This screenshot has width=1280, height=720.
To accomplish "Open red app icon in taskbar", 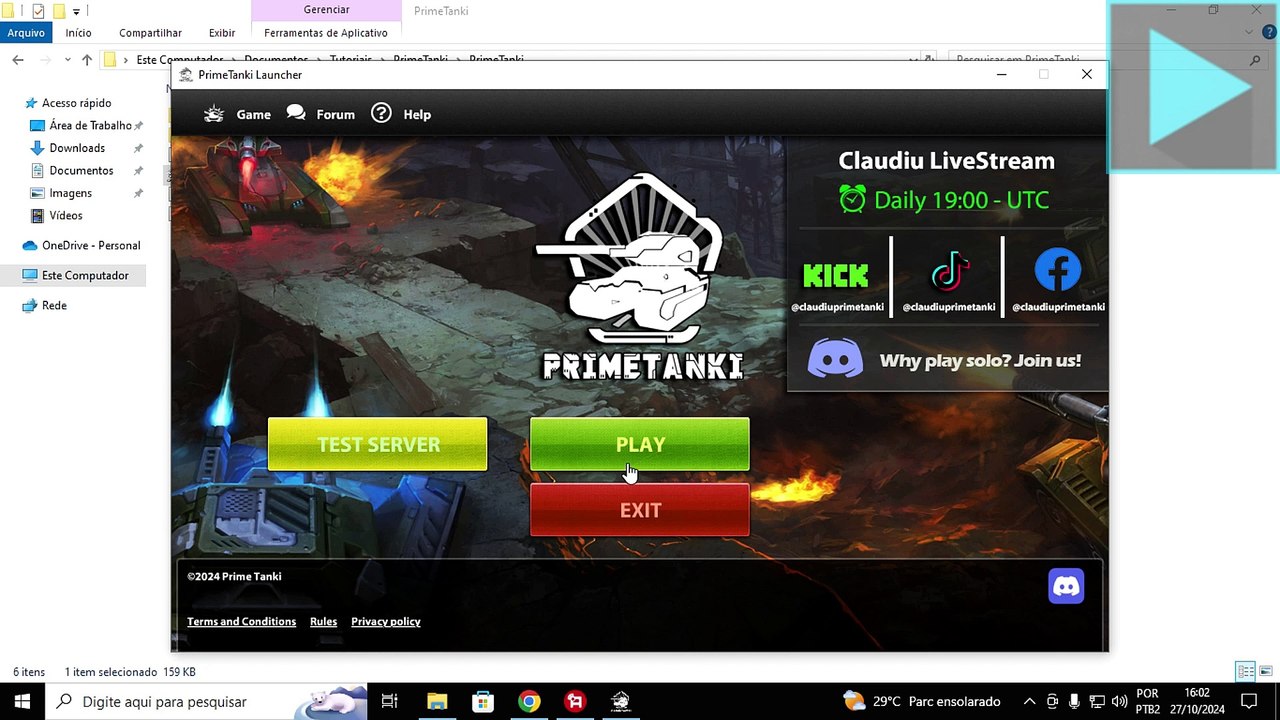I will click(575, 701).
